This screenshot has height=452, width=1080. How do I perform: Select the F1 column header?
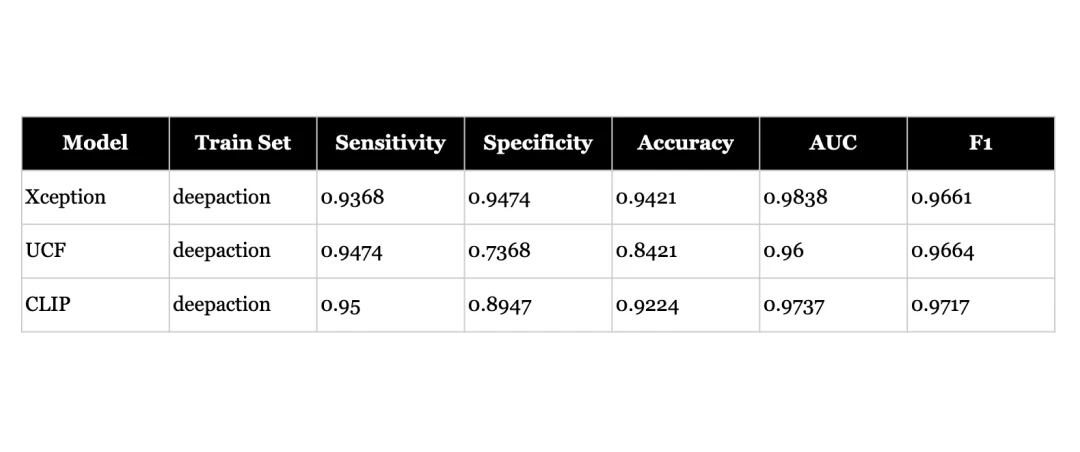980,143
